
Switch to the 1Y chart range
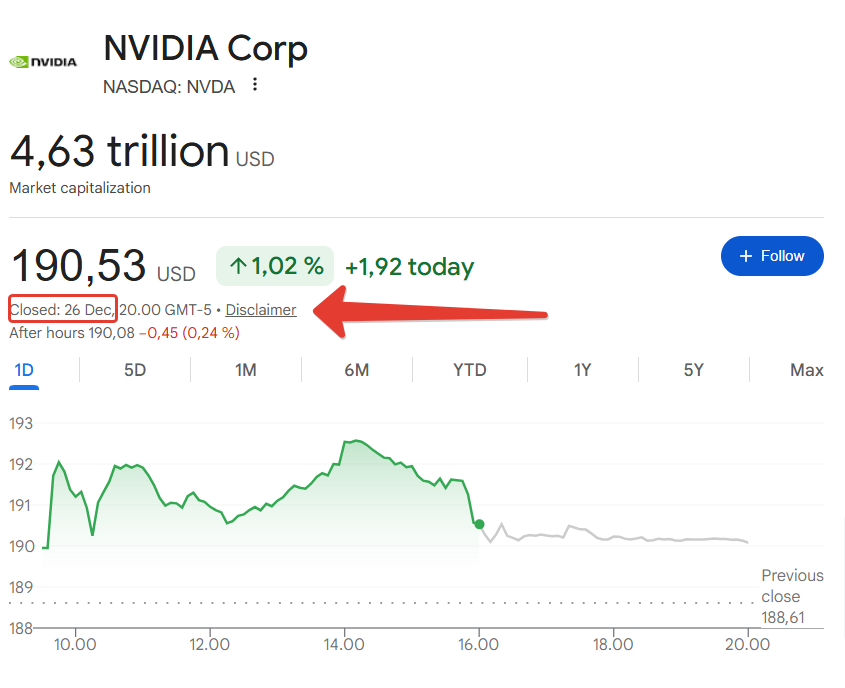[582, 370]
